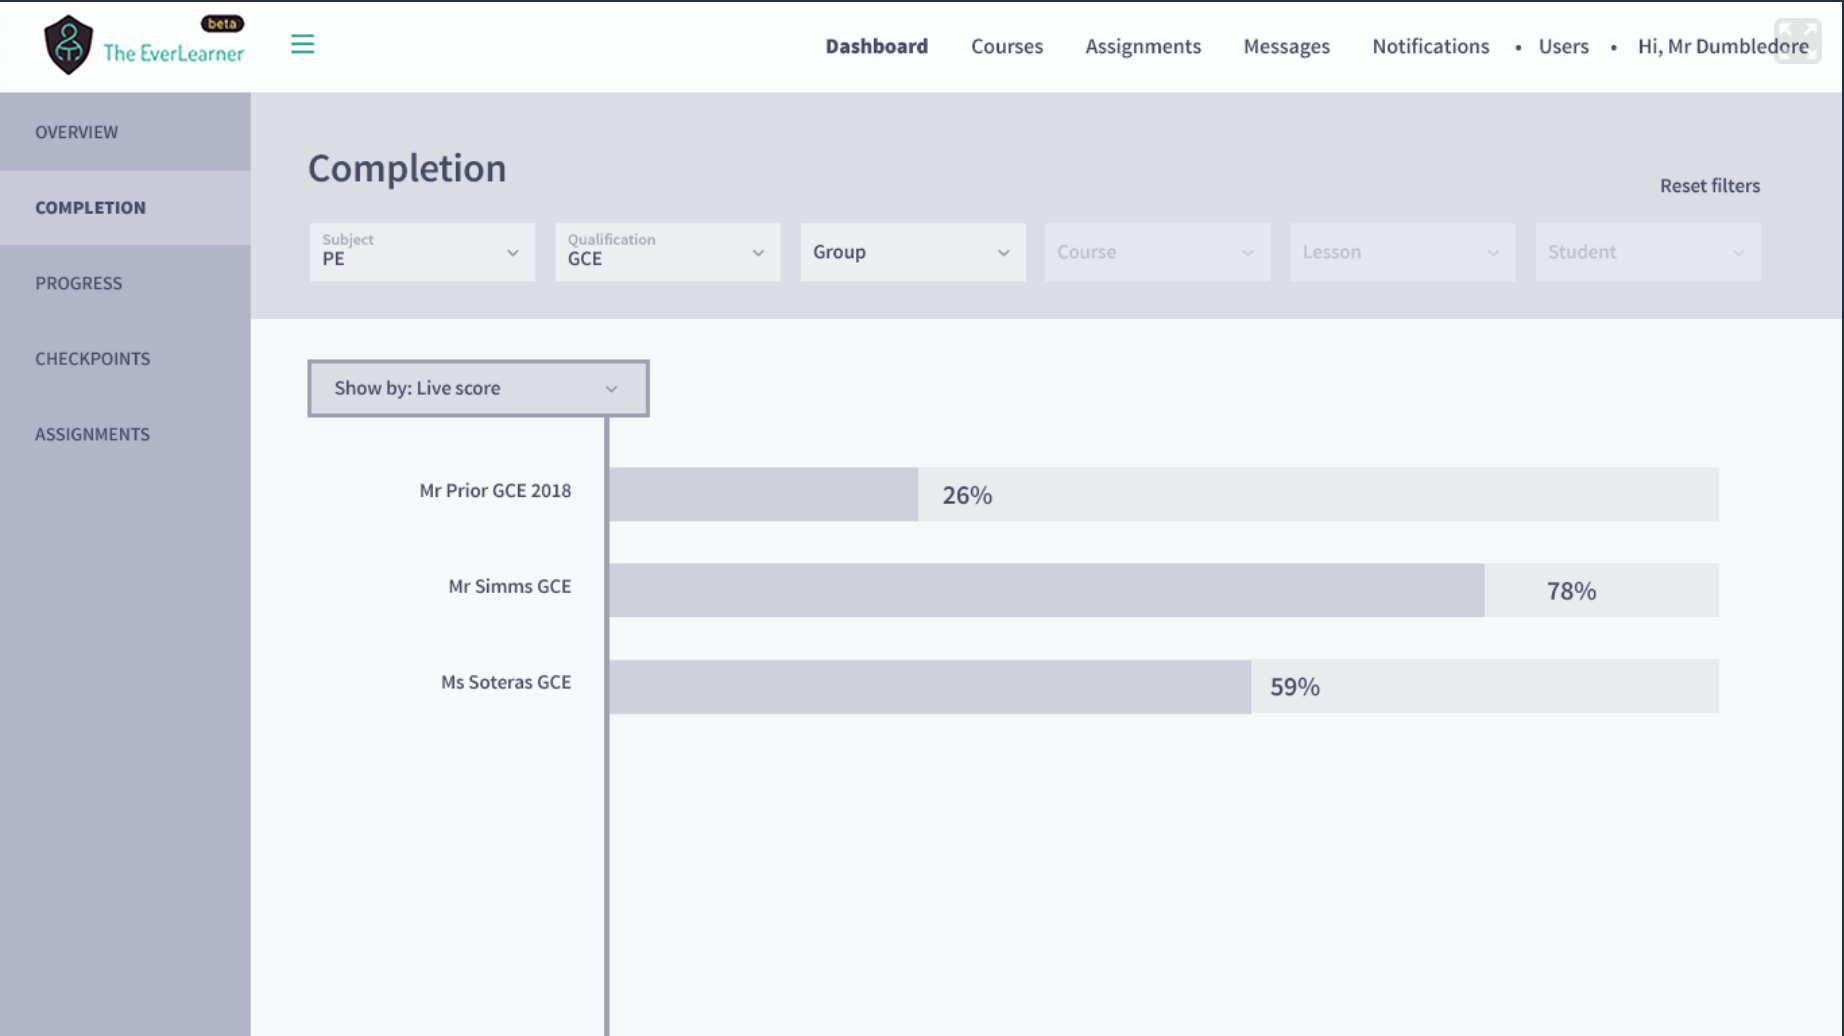Click The EverLearner shield logo
Viewport: 1844px width, 1036px height.
coord(68,45)
